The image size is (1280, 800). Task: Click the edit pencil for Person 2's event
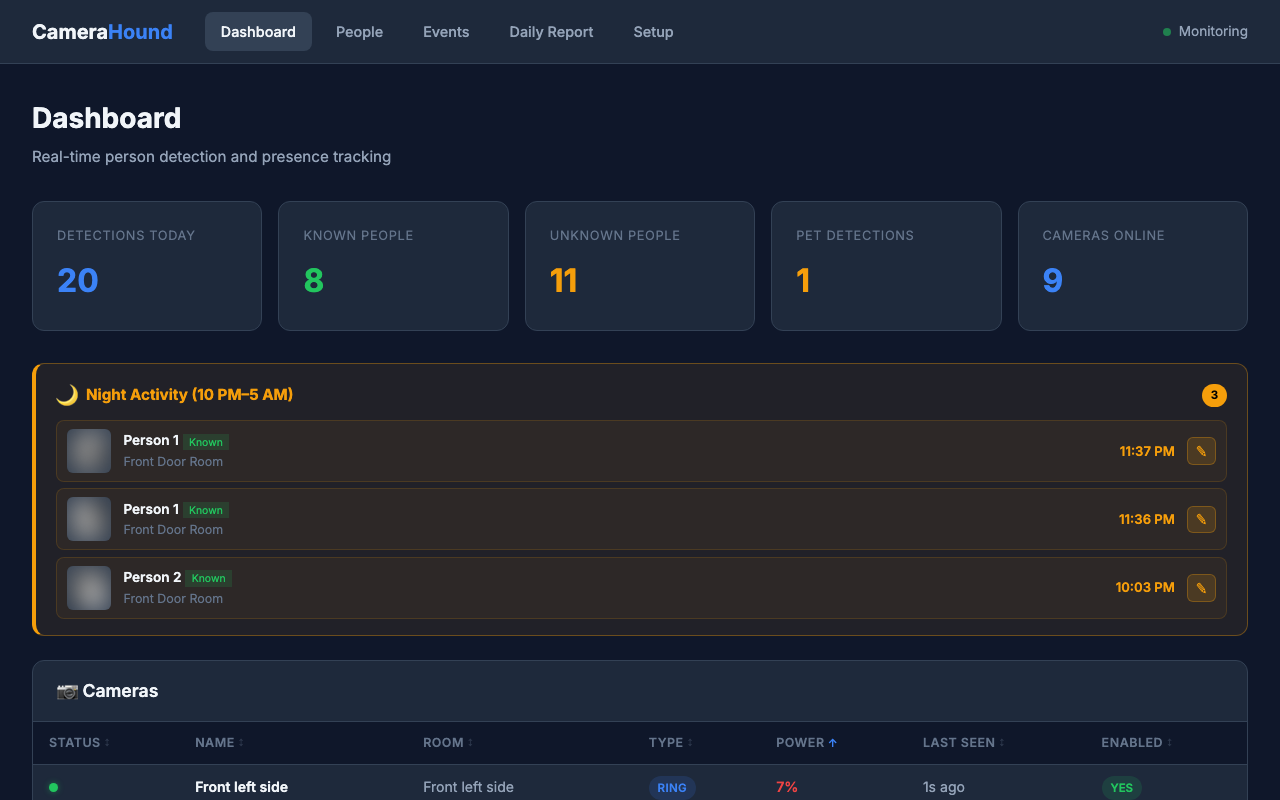(x=1201, y=587)
